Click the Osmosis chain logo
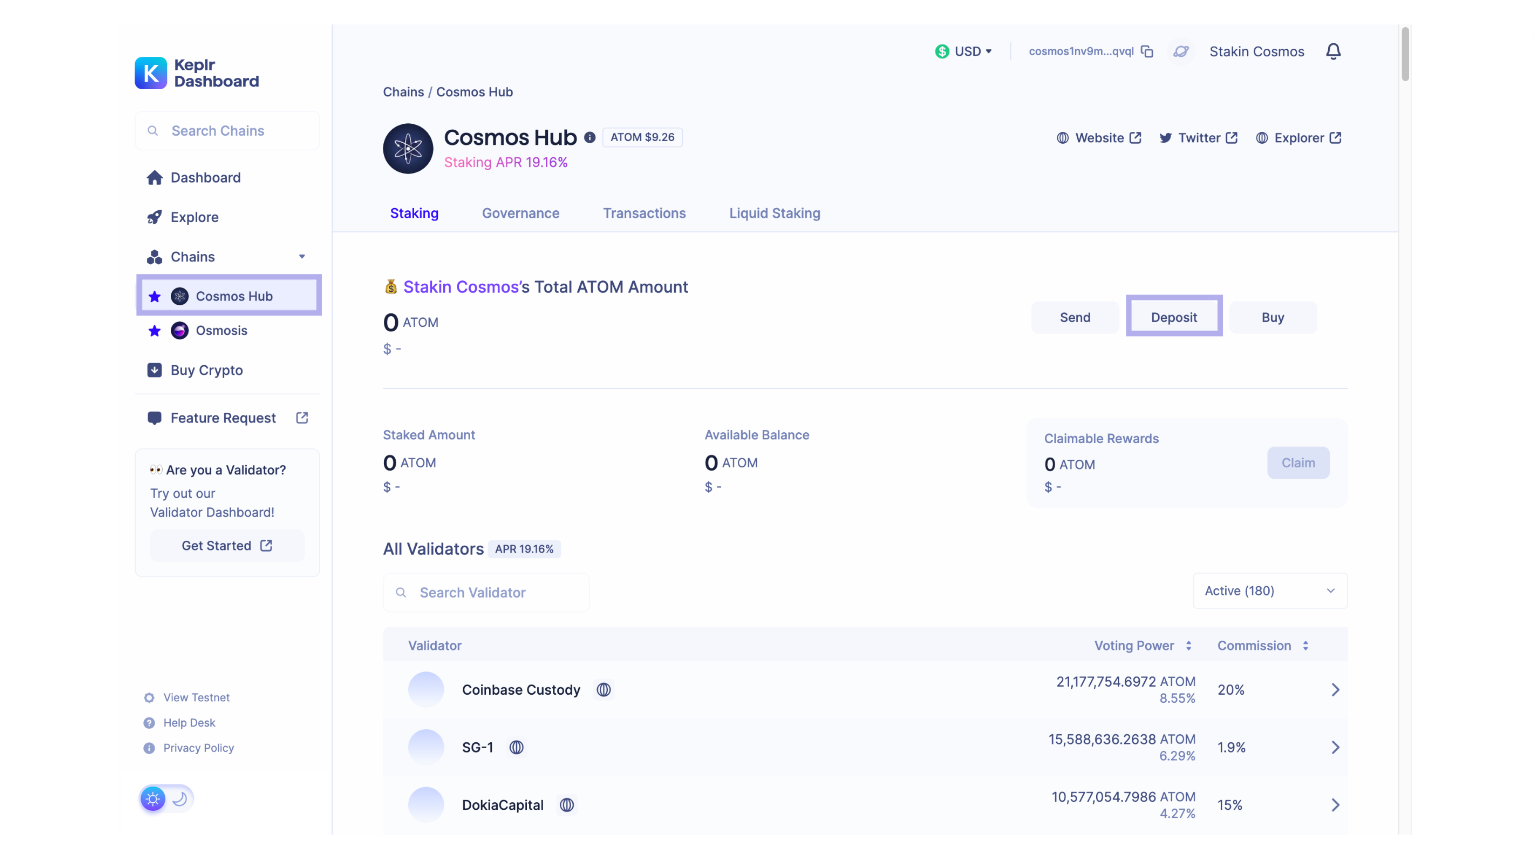The image size is (1534, 860). point(180,331)
